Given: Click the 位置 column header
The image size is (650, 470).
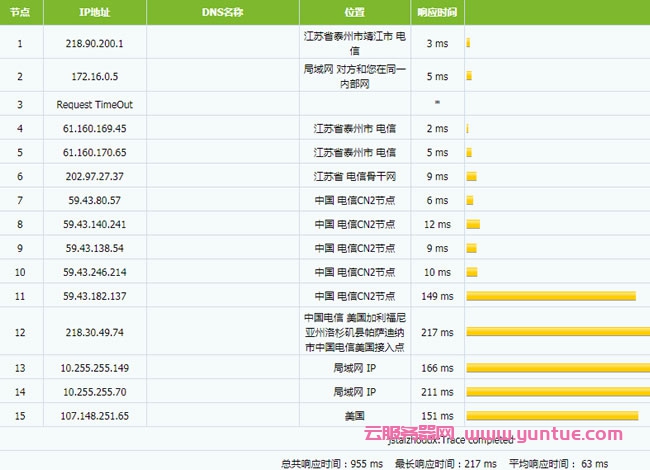Looking at the screenshot, I should (x=354, y=12).
